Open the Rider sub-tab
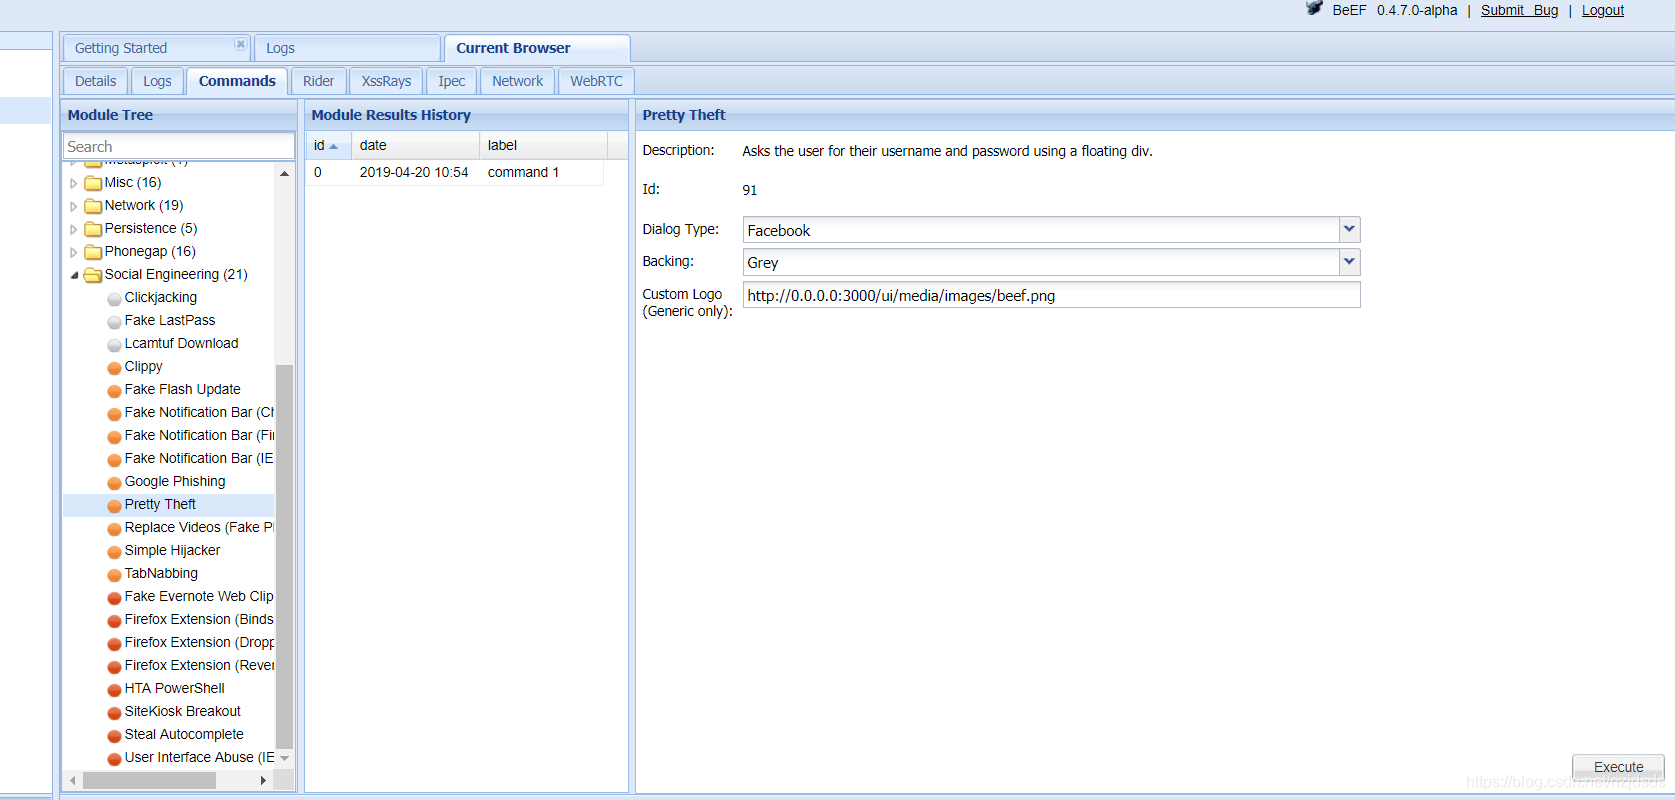 click(x=318, y=81)
